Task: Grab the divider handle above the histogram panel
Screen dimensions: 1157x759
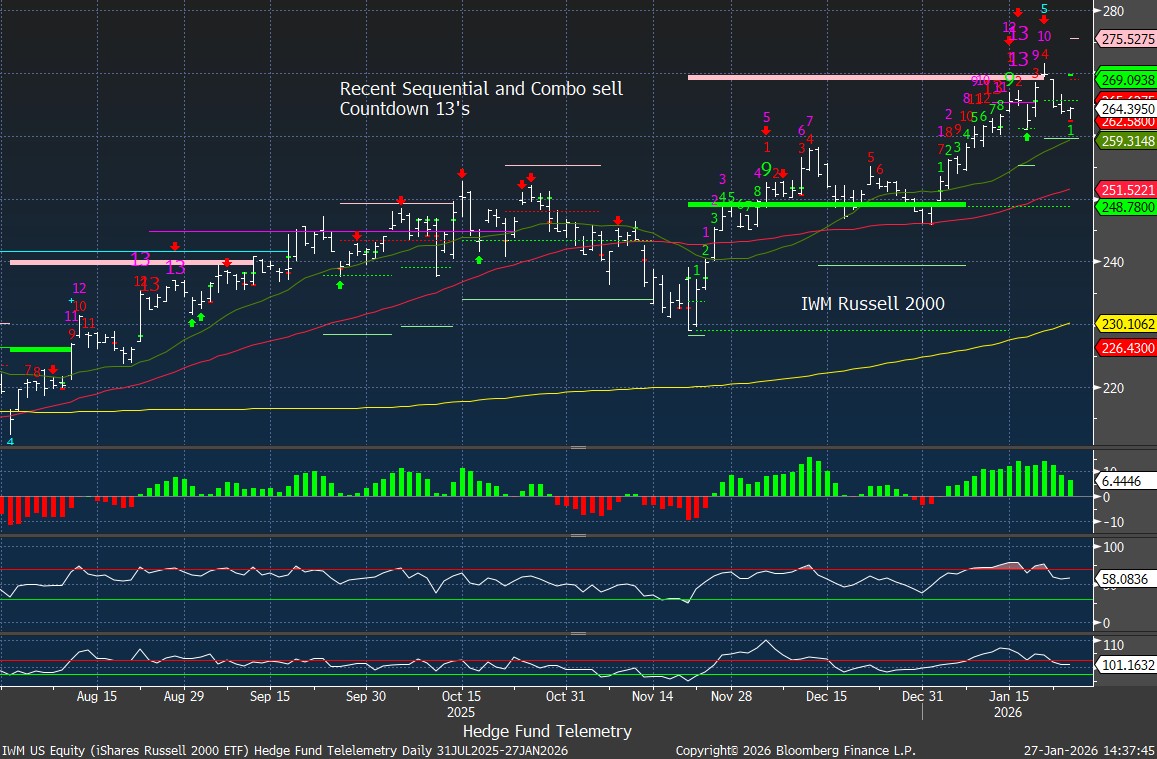Action: [x=577, y=449]
